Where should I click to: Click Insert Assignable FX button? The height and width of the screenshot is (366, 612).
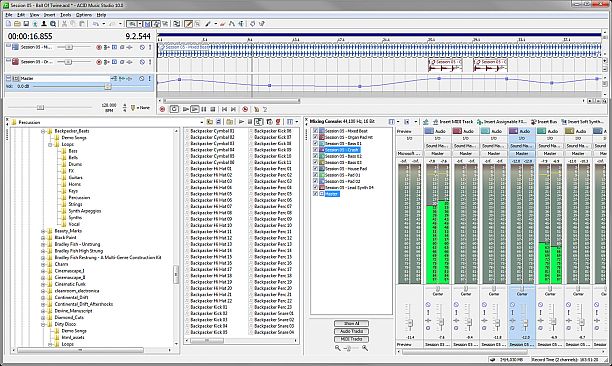pyautogui.click(x=502, y=122)
